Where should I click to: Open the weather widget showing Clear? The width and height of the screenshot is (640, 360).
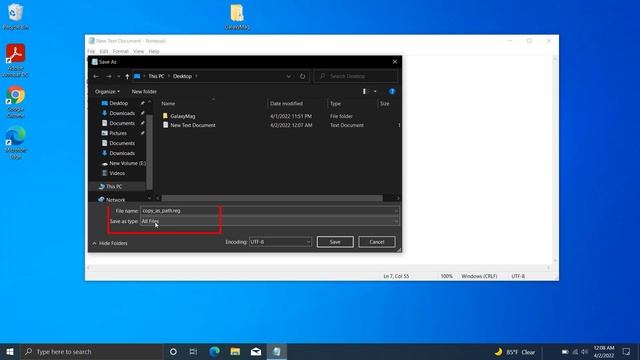point(515,352)
